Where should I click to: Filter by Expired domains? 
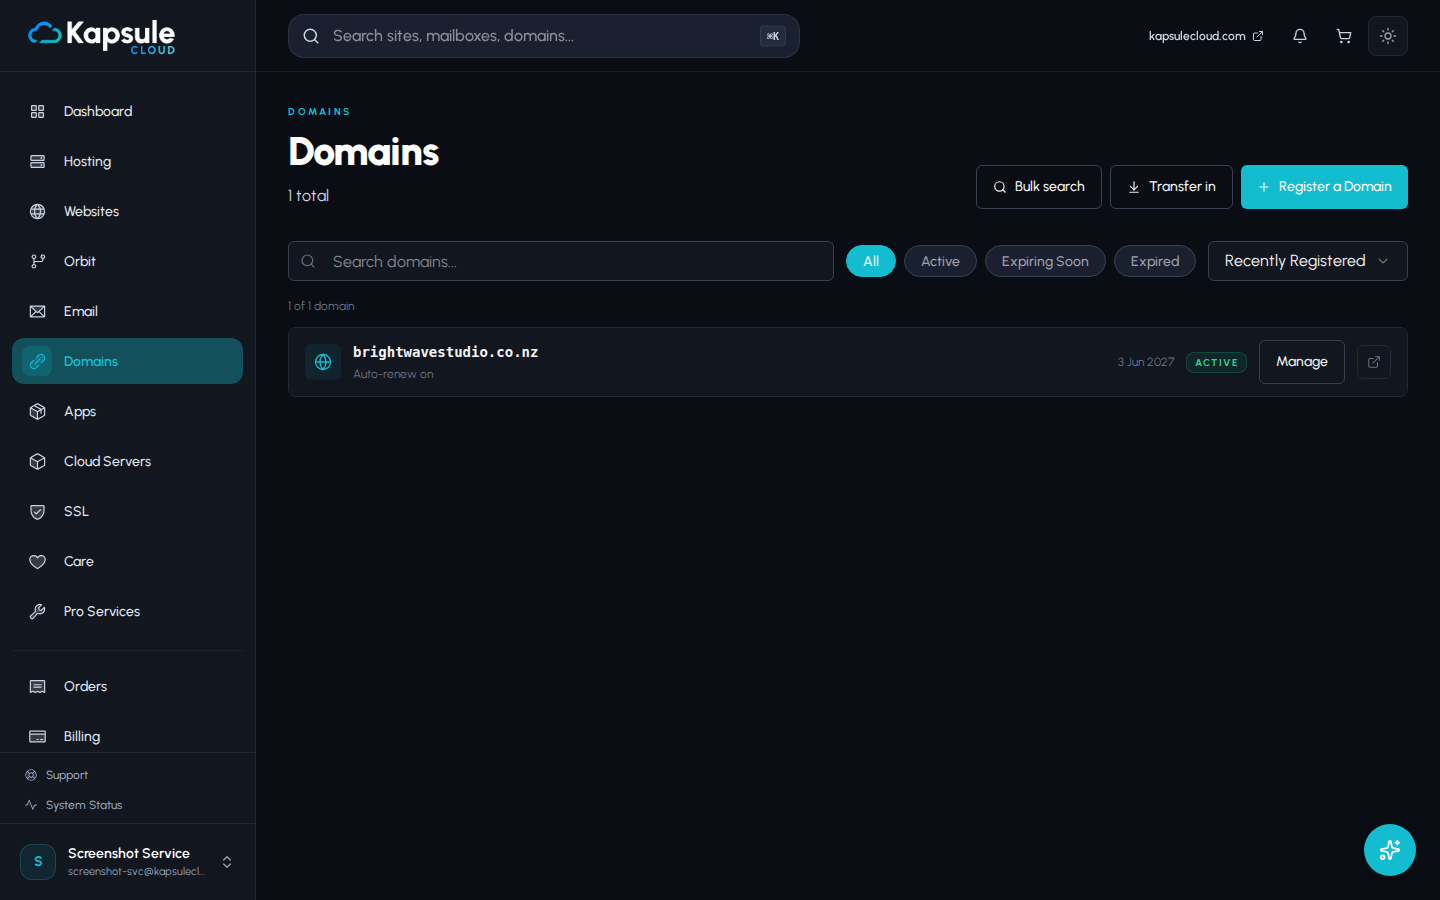pos(1155,261)
